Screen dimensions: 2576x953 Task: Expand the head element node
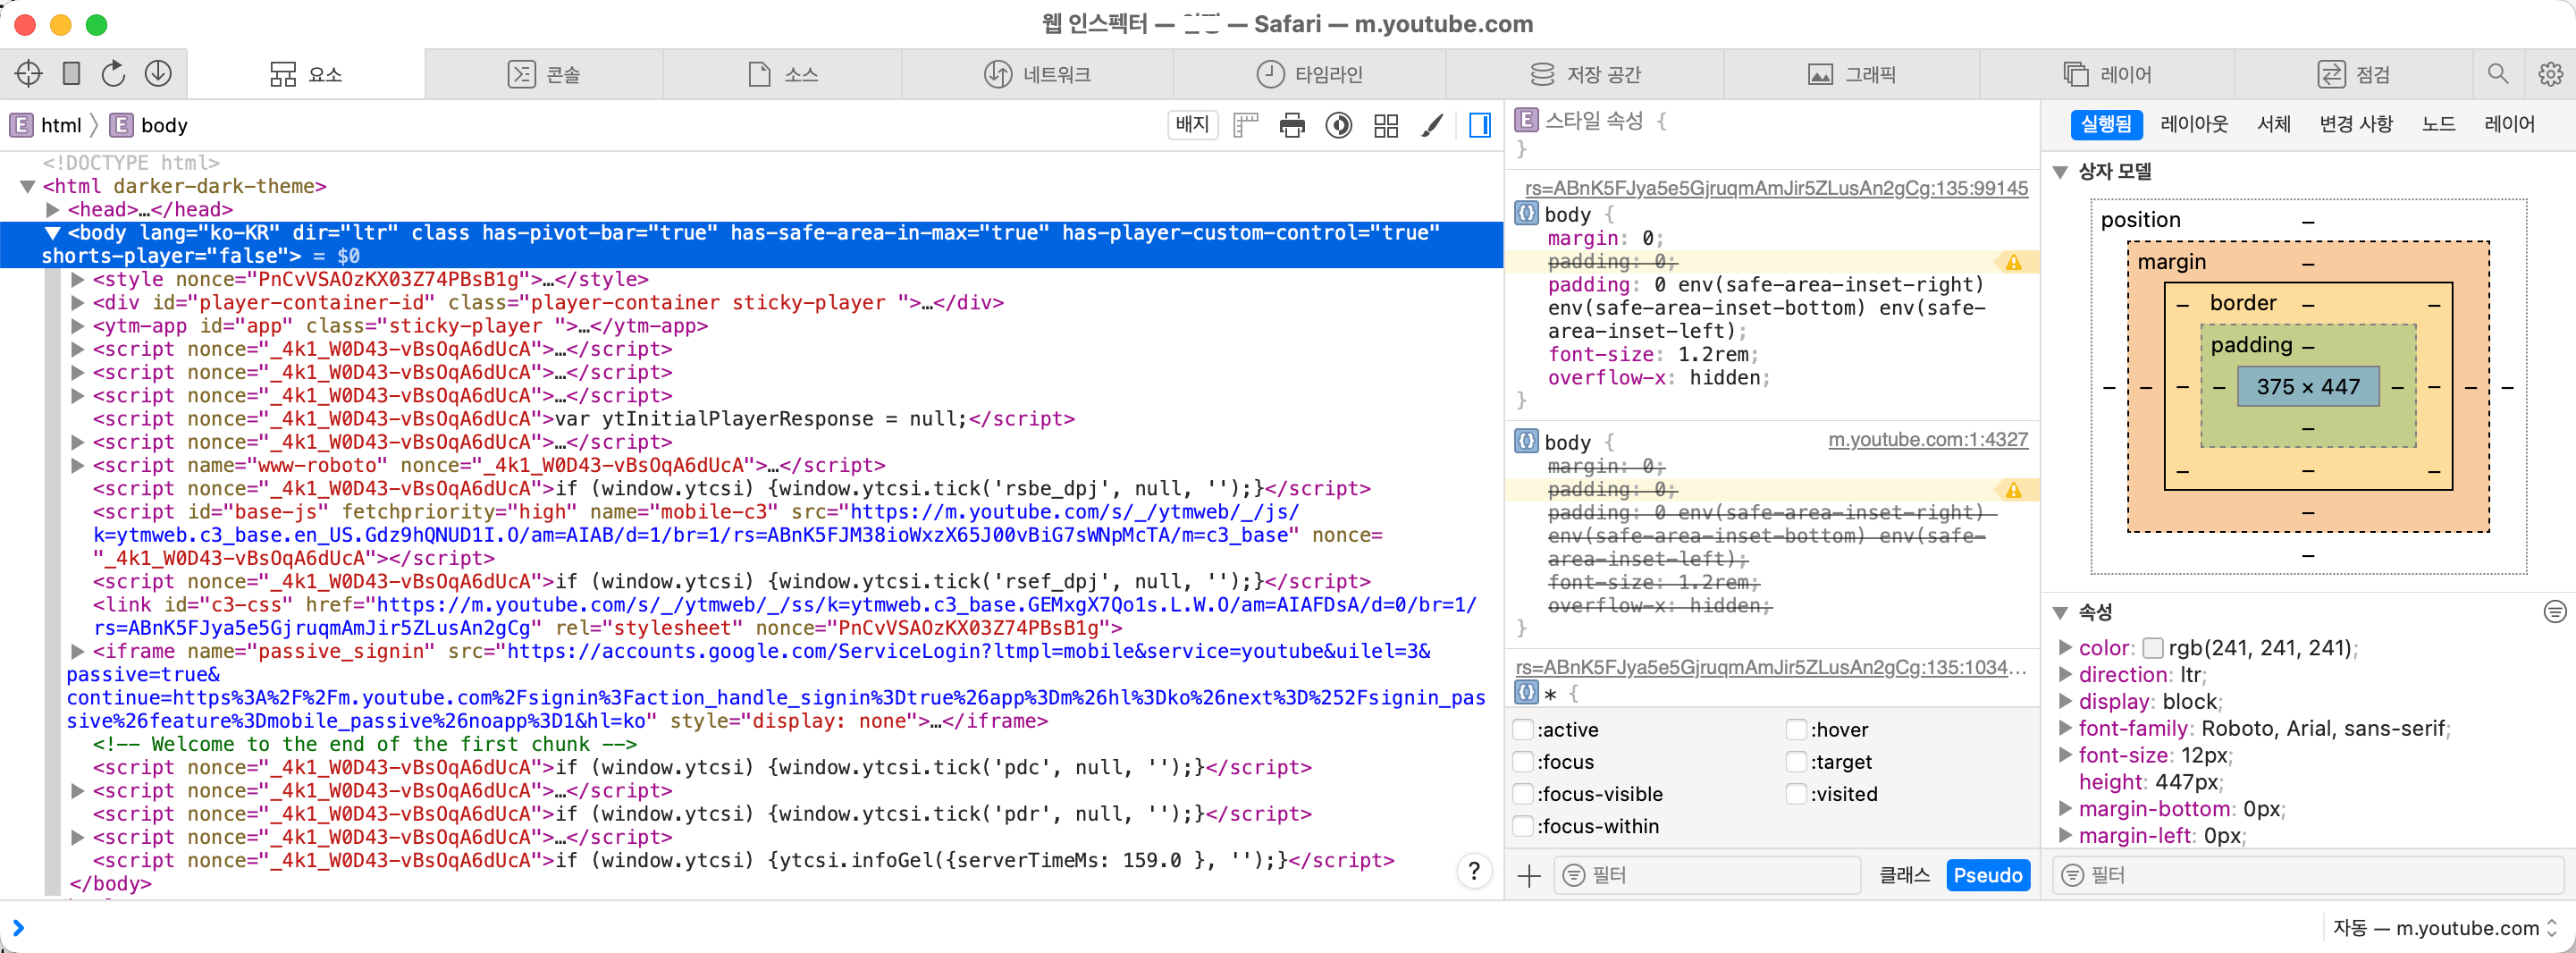pos(53,209)
